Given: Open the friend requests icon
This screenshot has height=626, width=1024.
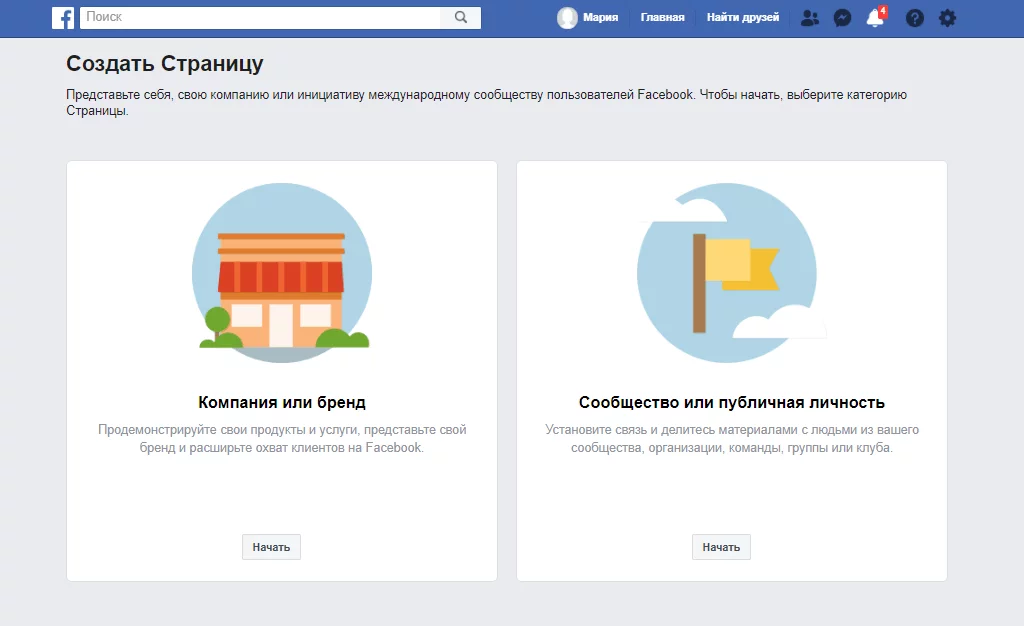Looking at the screenshot, I should pos(810,18).
